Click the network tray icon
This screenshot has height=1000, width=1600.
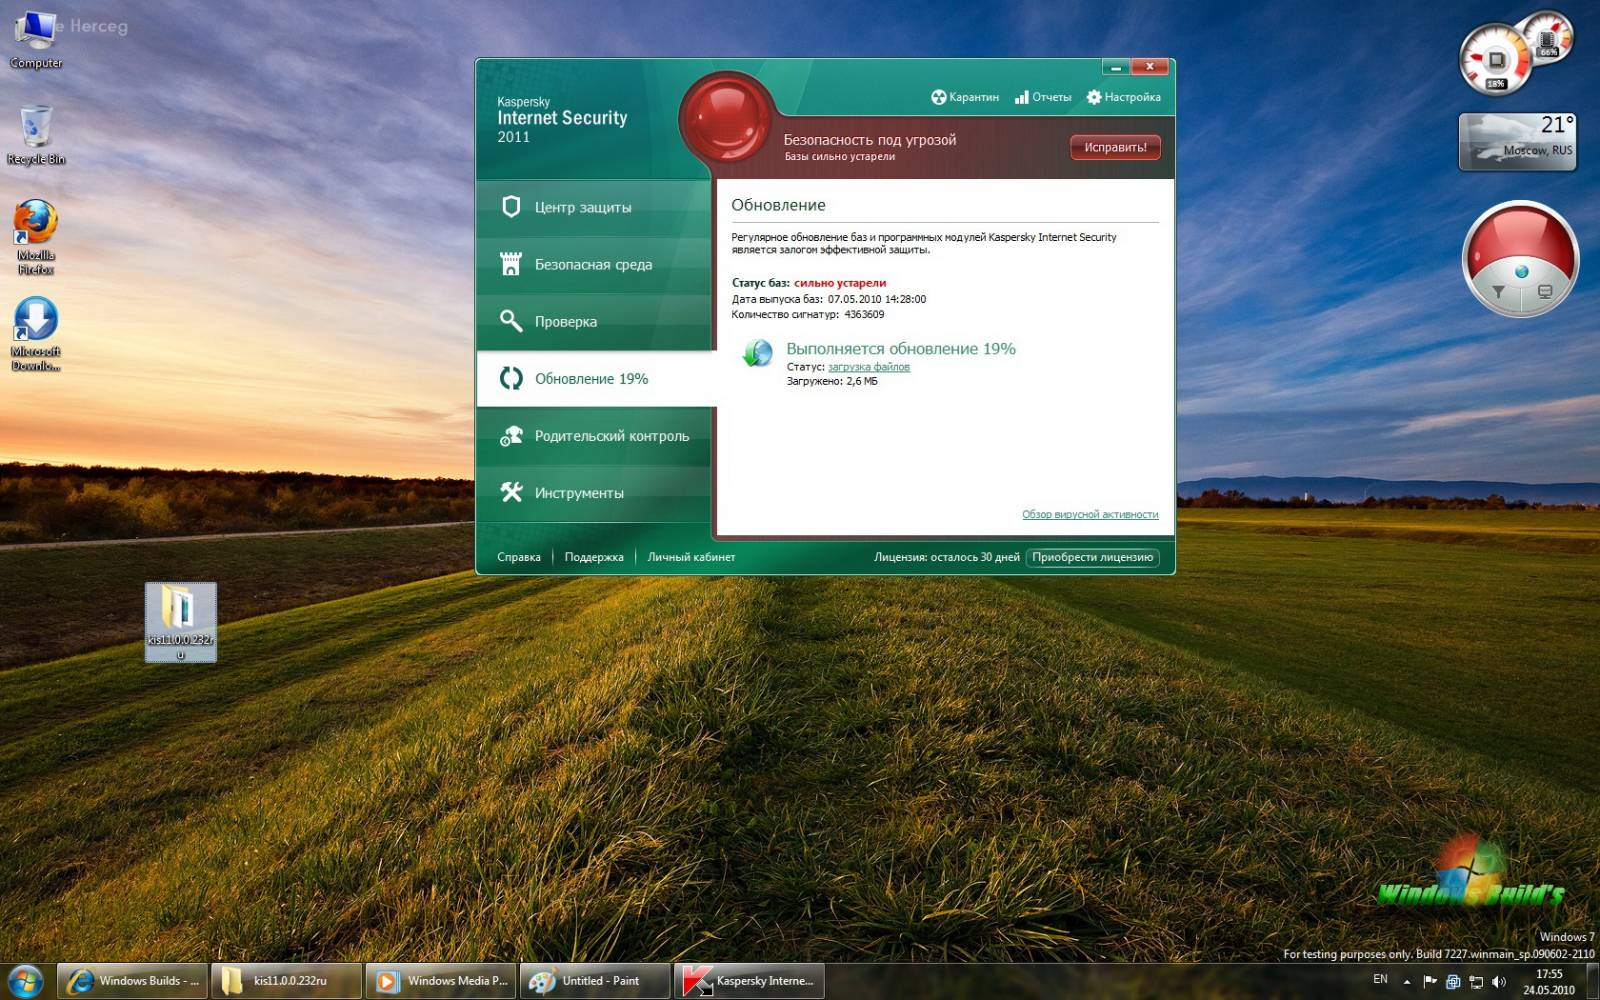tap(1476, 982)
